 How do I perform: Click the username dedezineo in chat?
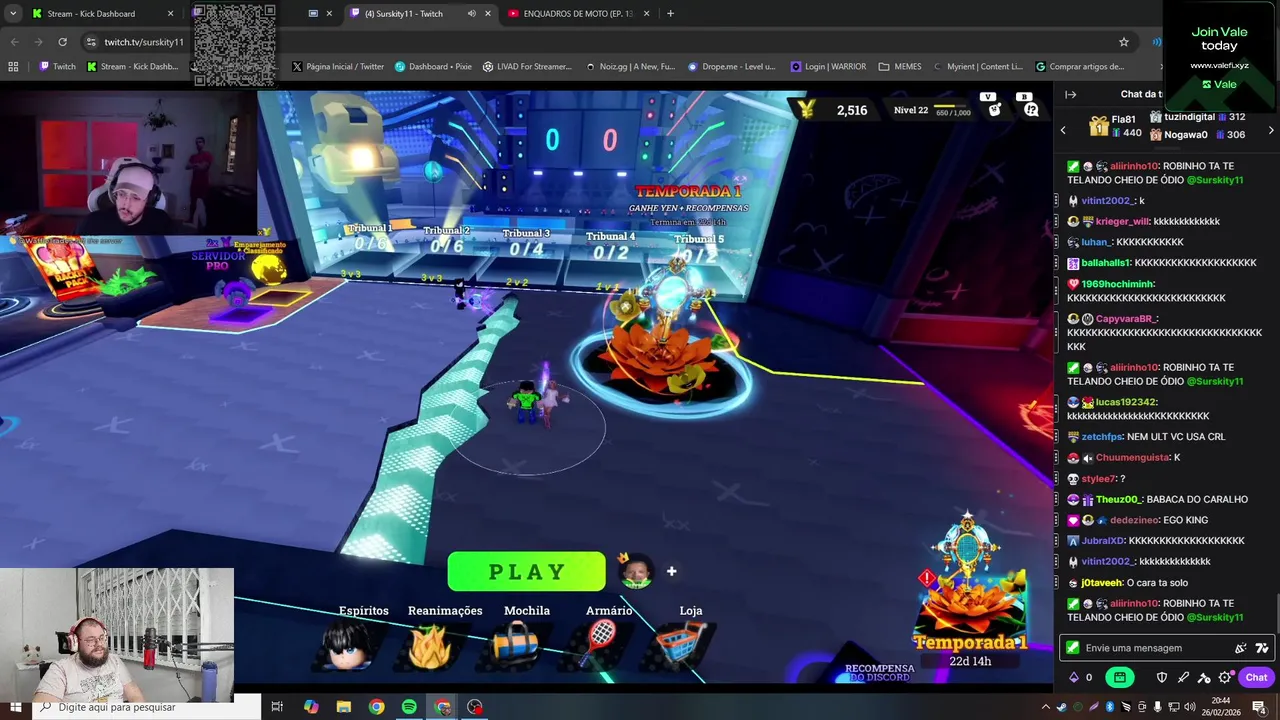coord(1134,520)
